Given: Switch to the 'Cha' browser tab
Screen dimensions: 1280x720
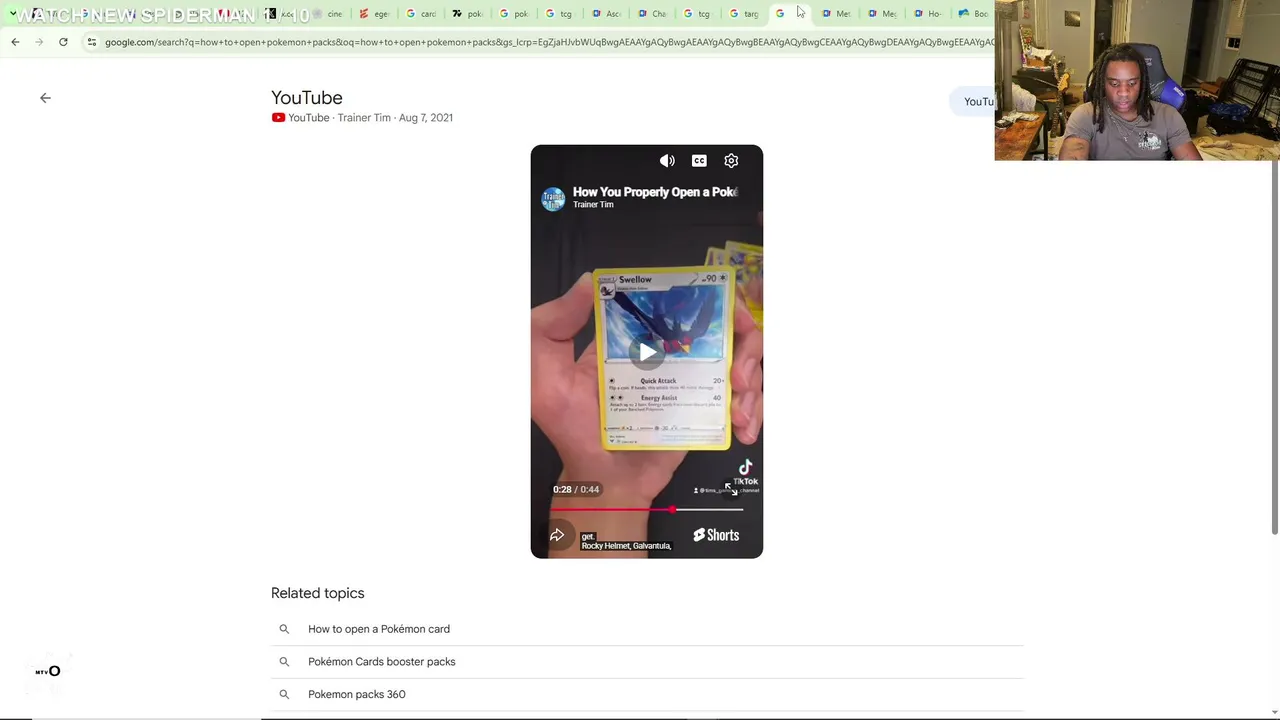Looking at the screenshot, I should [652, 14].
